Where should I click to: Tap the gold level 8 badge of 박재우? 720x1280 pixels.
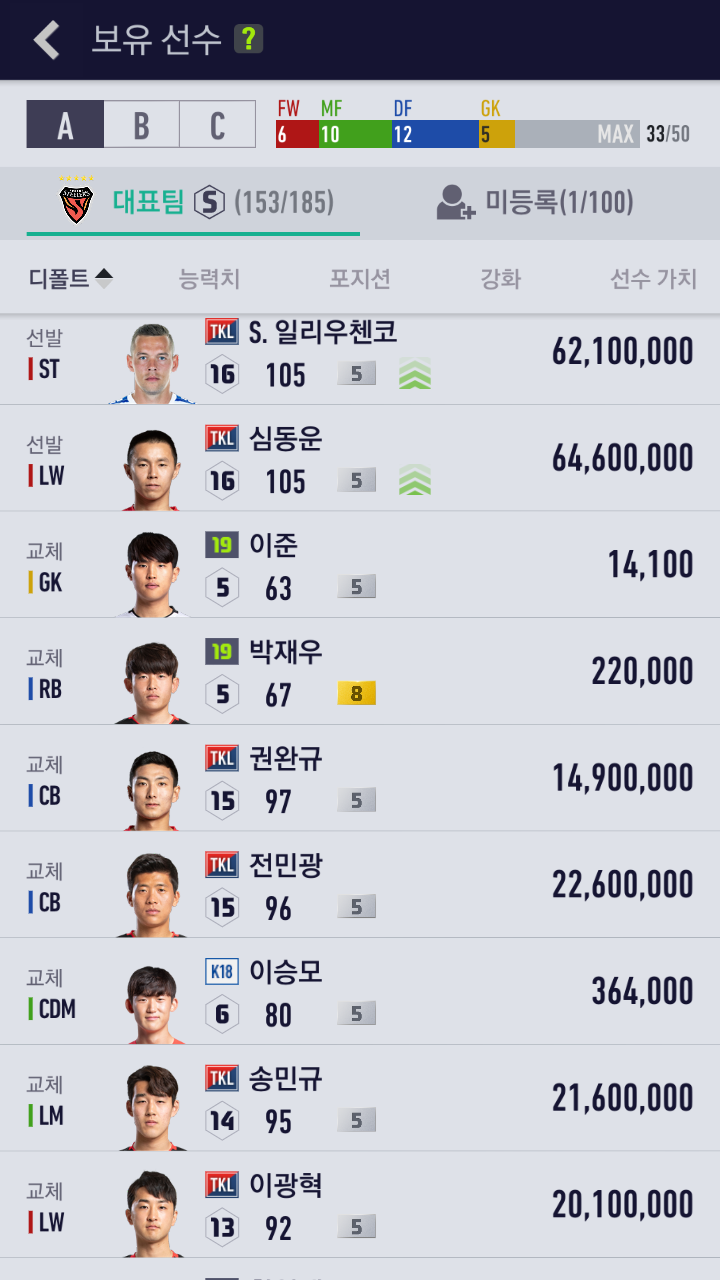[357, 693]
